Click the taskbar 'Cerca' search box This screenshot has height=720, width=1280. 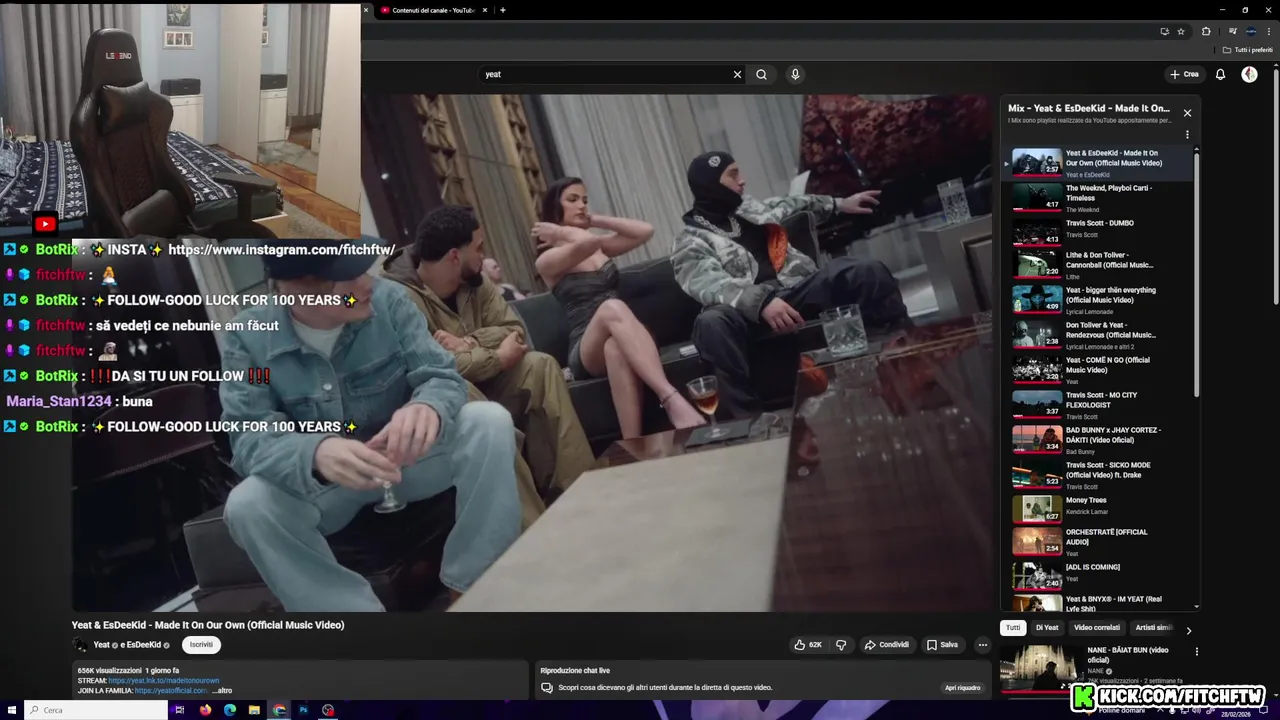pos(96,710)
